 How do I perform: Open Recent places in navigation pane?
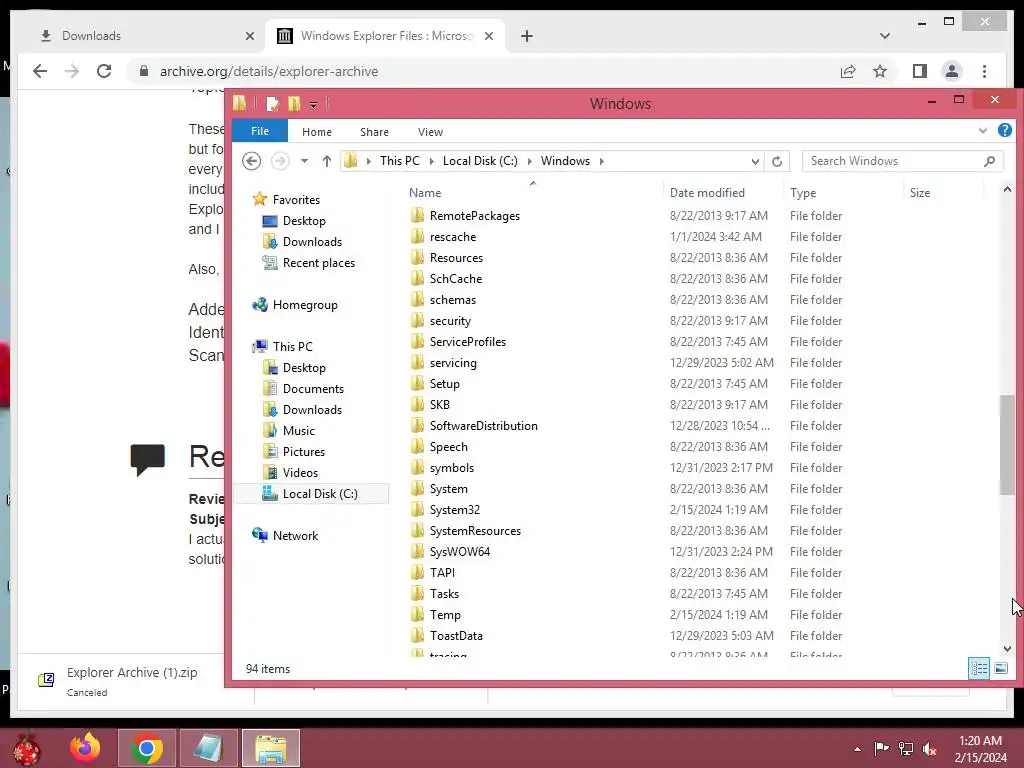click(319, 263)
